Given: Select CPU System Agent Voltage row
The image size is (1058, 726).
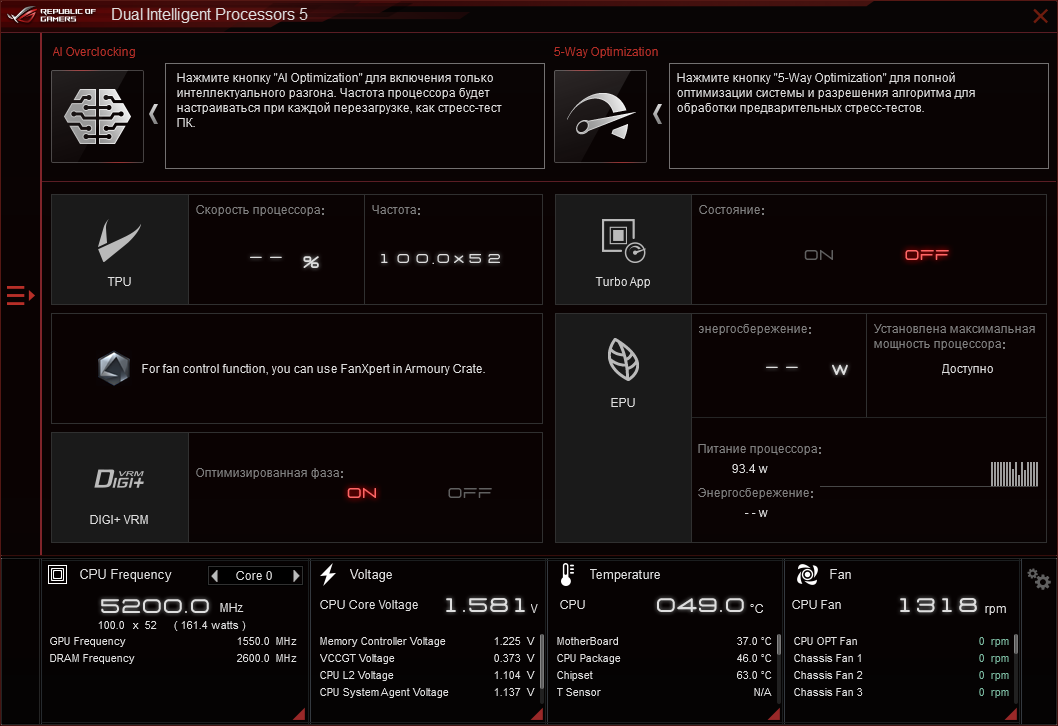Looking at the screenshot, I should (x=426, y=692).
